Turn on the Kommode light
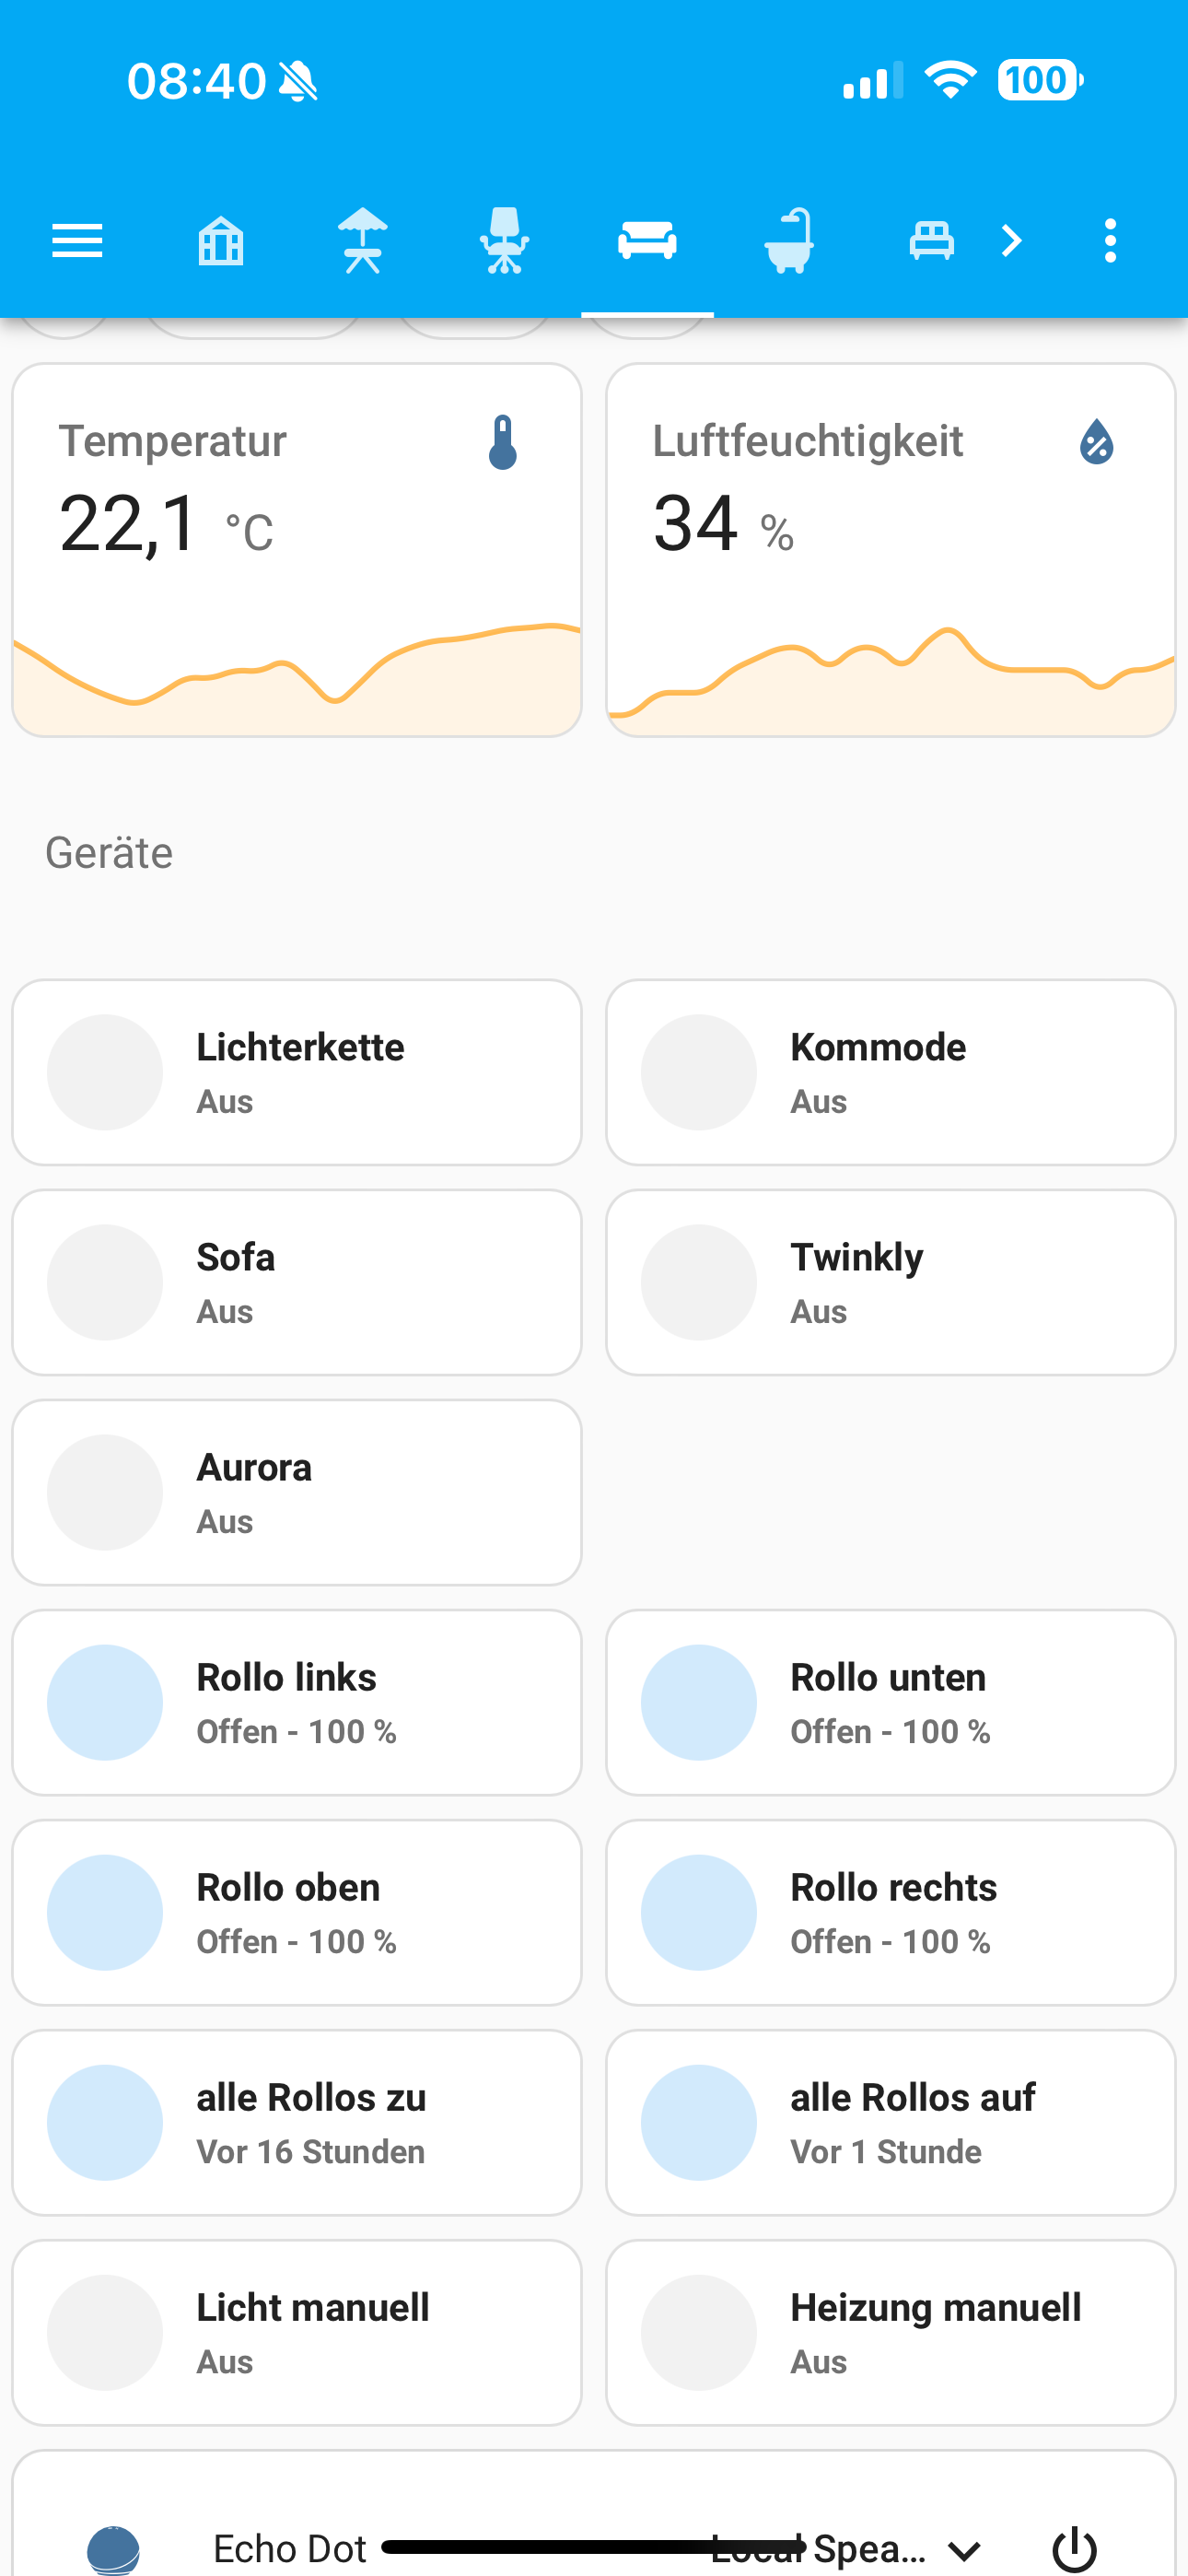 click(x=699, y=1072)
